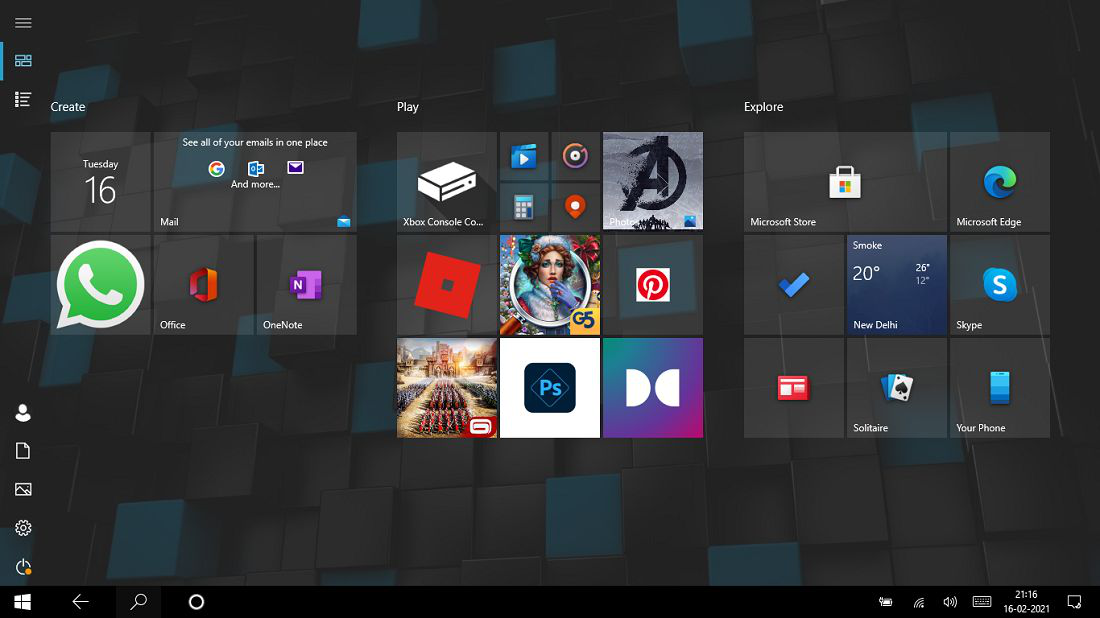The width and height of the screenshot is (1100, 618).
Task: Open the WhatsApp tile
Action: point(100,285)
